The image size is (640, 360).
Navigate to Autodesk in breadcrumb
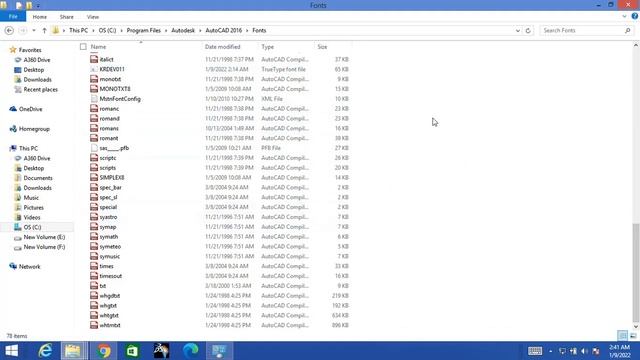point(183,31)
